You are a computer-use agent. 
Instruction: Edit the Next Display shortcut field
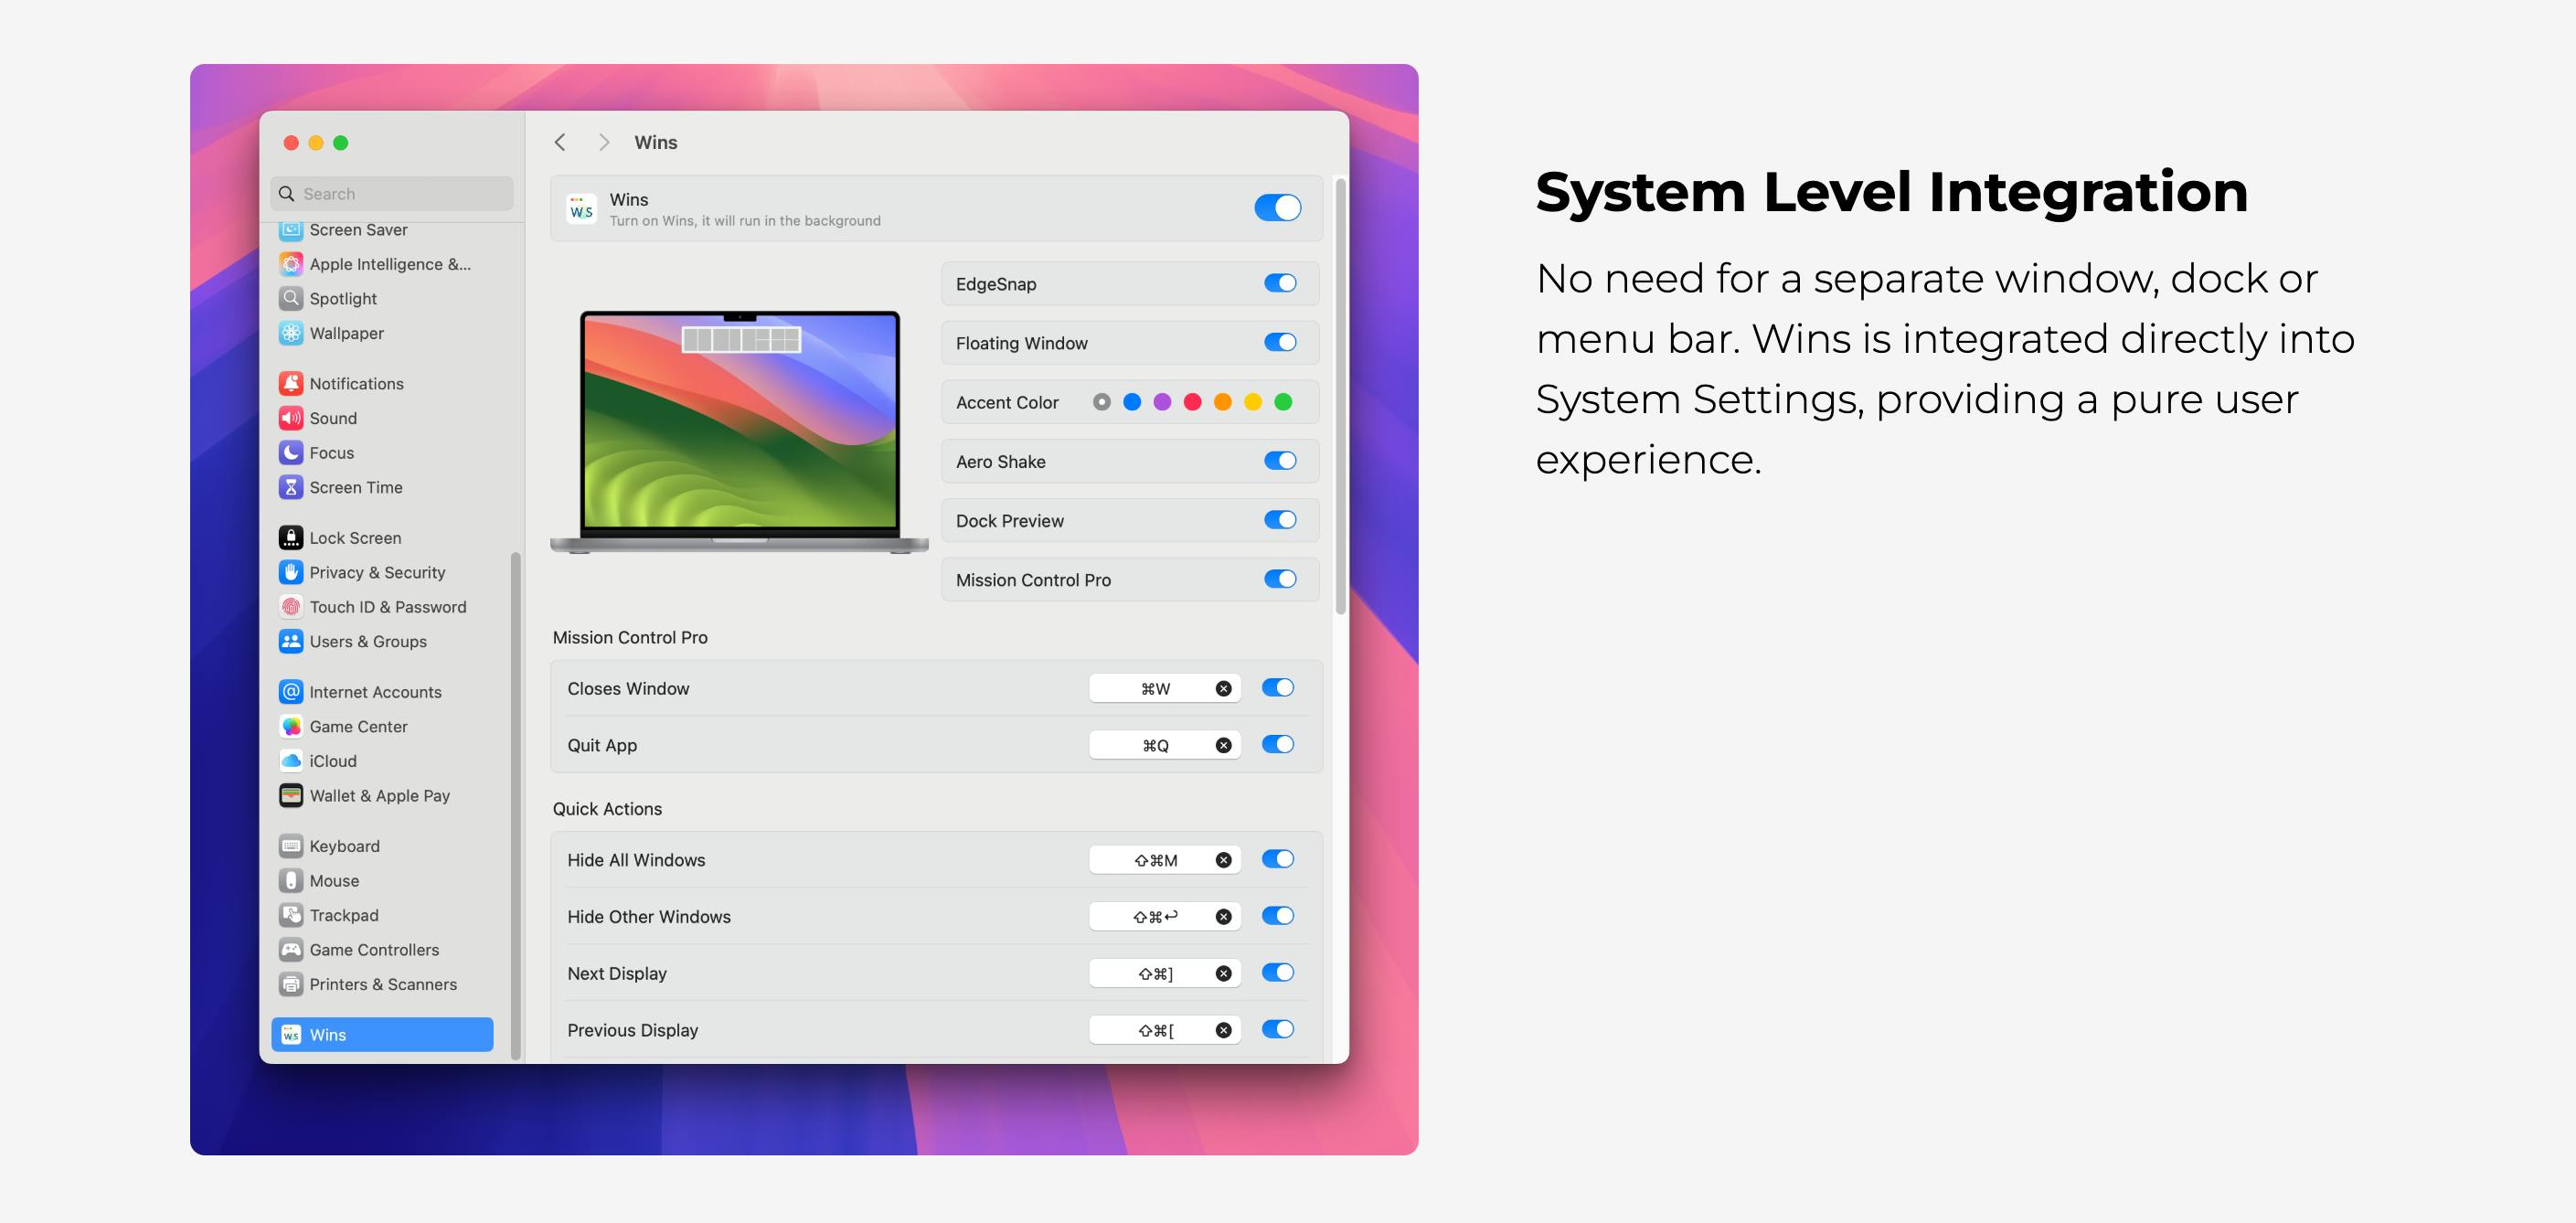pyautogui.click(x=1165, y=973)
